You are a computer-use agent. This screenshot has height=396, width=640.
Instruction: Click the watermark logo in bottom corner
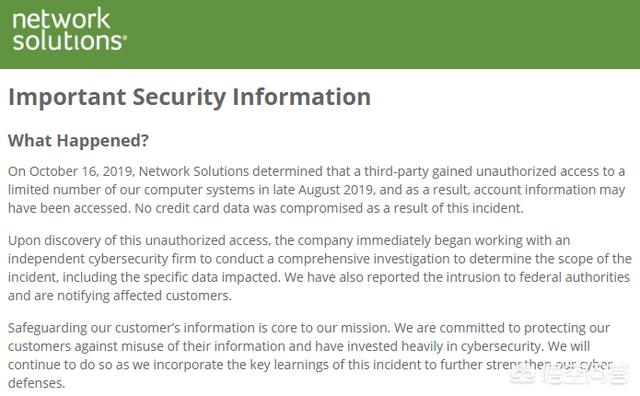point(569,374)
